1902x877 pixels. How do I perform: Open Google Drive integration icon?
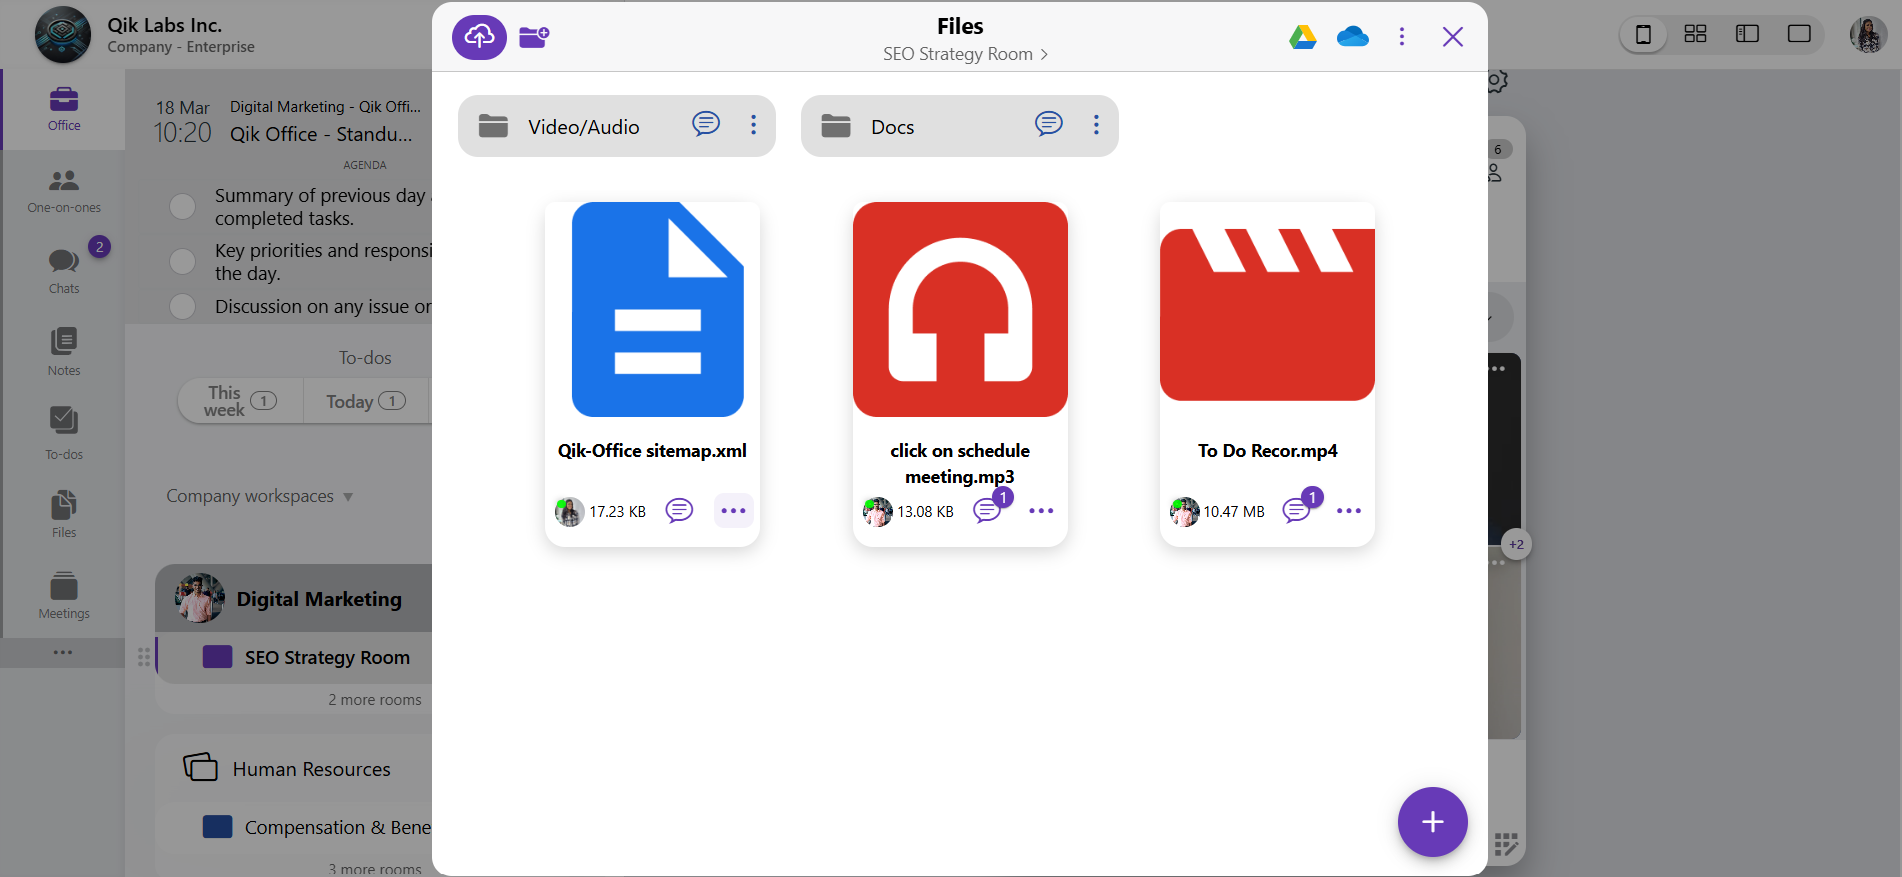coord(1302,37)
